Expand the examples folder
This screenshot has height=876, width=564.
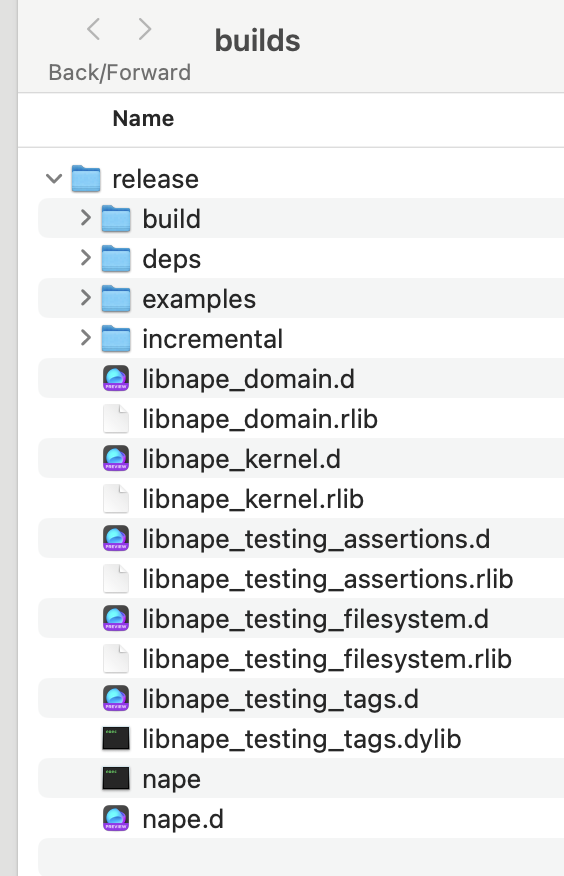tap(85, 298)
